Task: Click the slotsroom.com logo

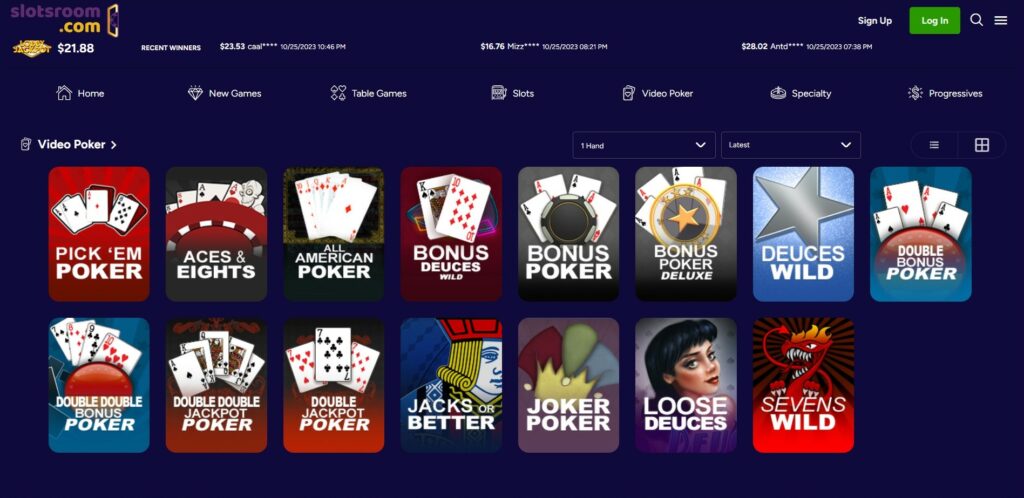Action: point(64,20)
